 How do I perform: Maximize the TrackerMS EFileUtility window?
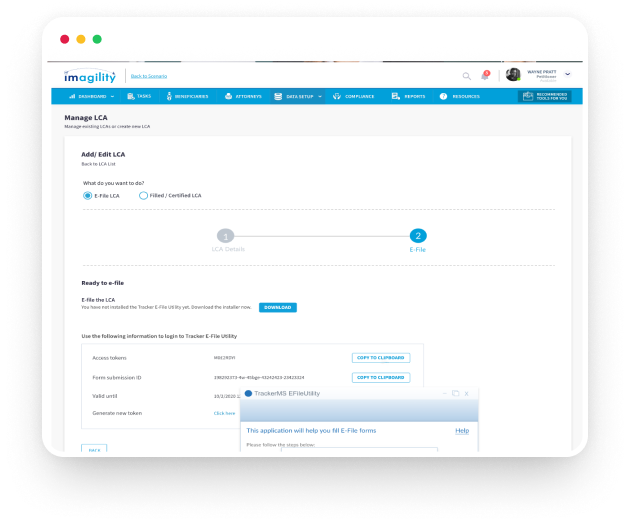[455, 393]
